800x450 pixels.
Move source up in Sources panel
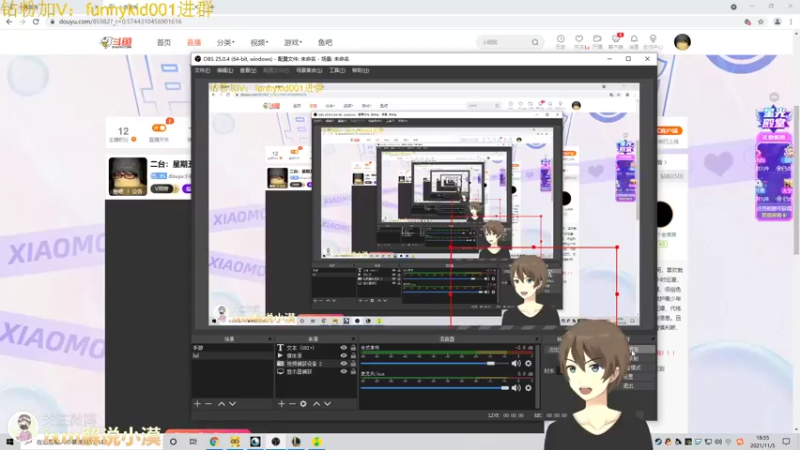pyautogui.click(x=316, y=404)
